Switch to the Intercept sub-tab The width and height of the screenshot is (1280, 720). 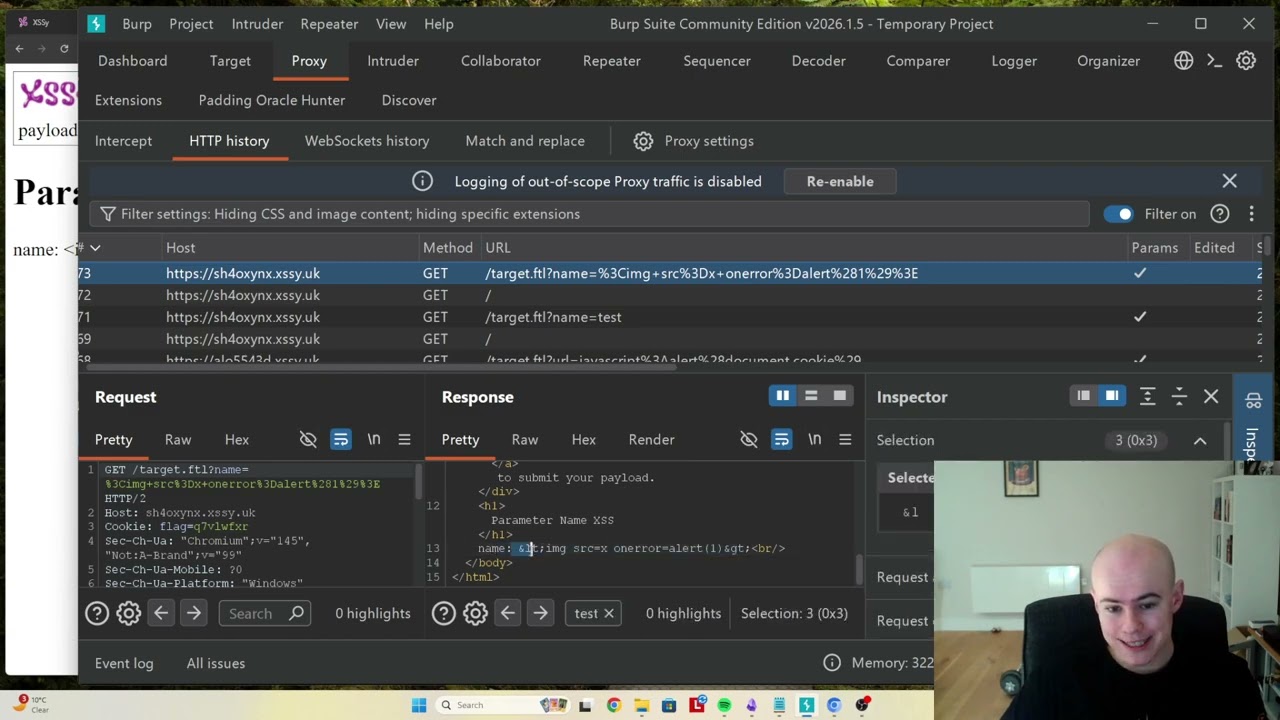124,141
